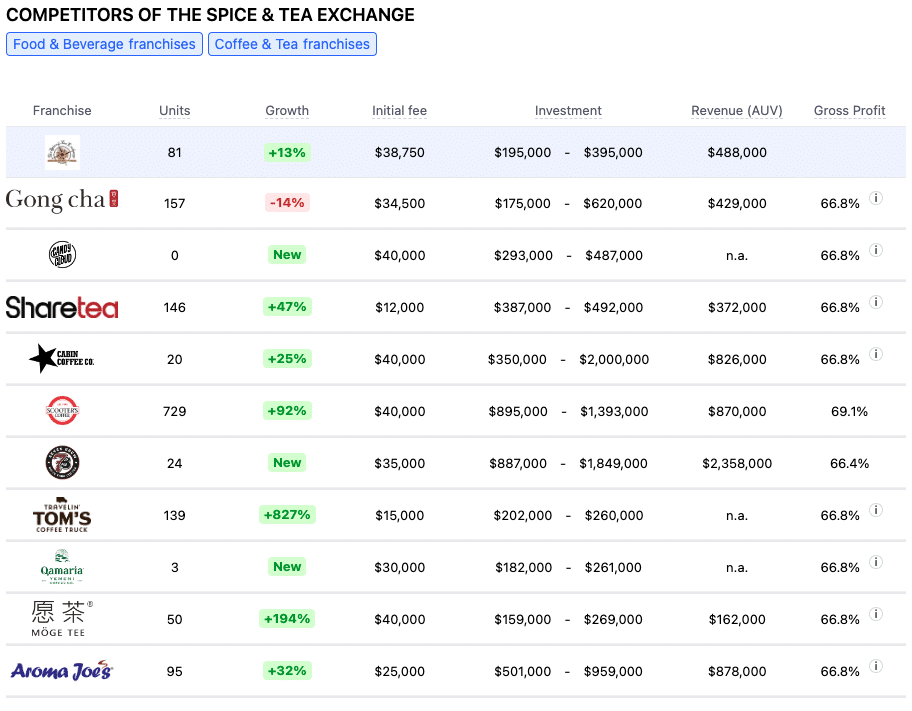Click info icon in Gong cha row
Viewport: 912px width, 711px height.
876,198
